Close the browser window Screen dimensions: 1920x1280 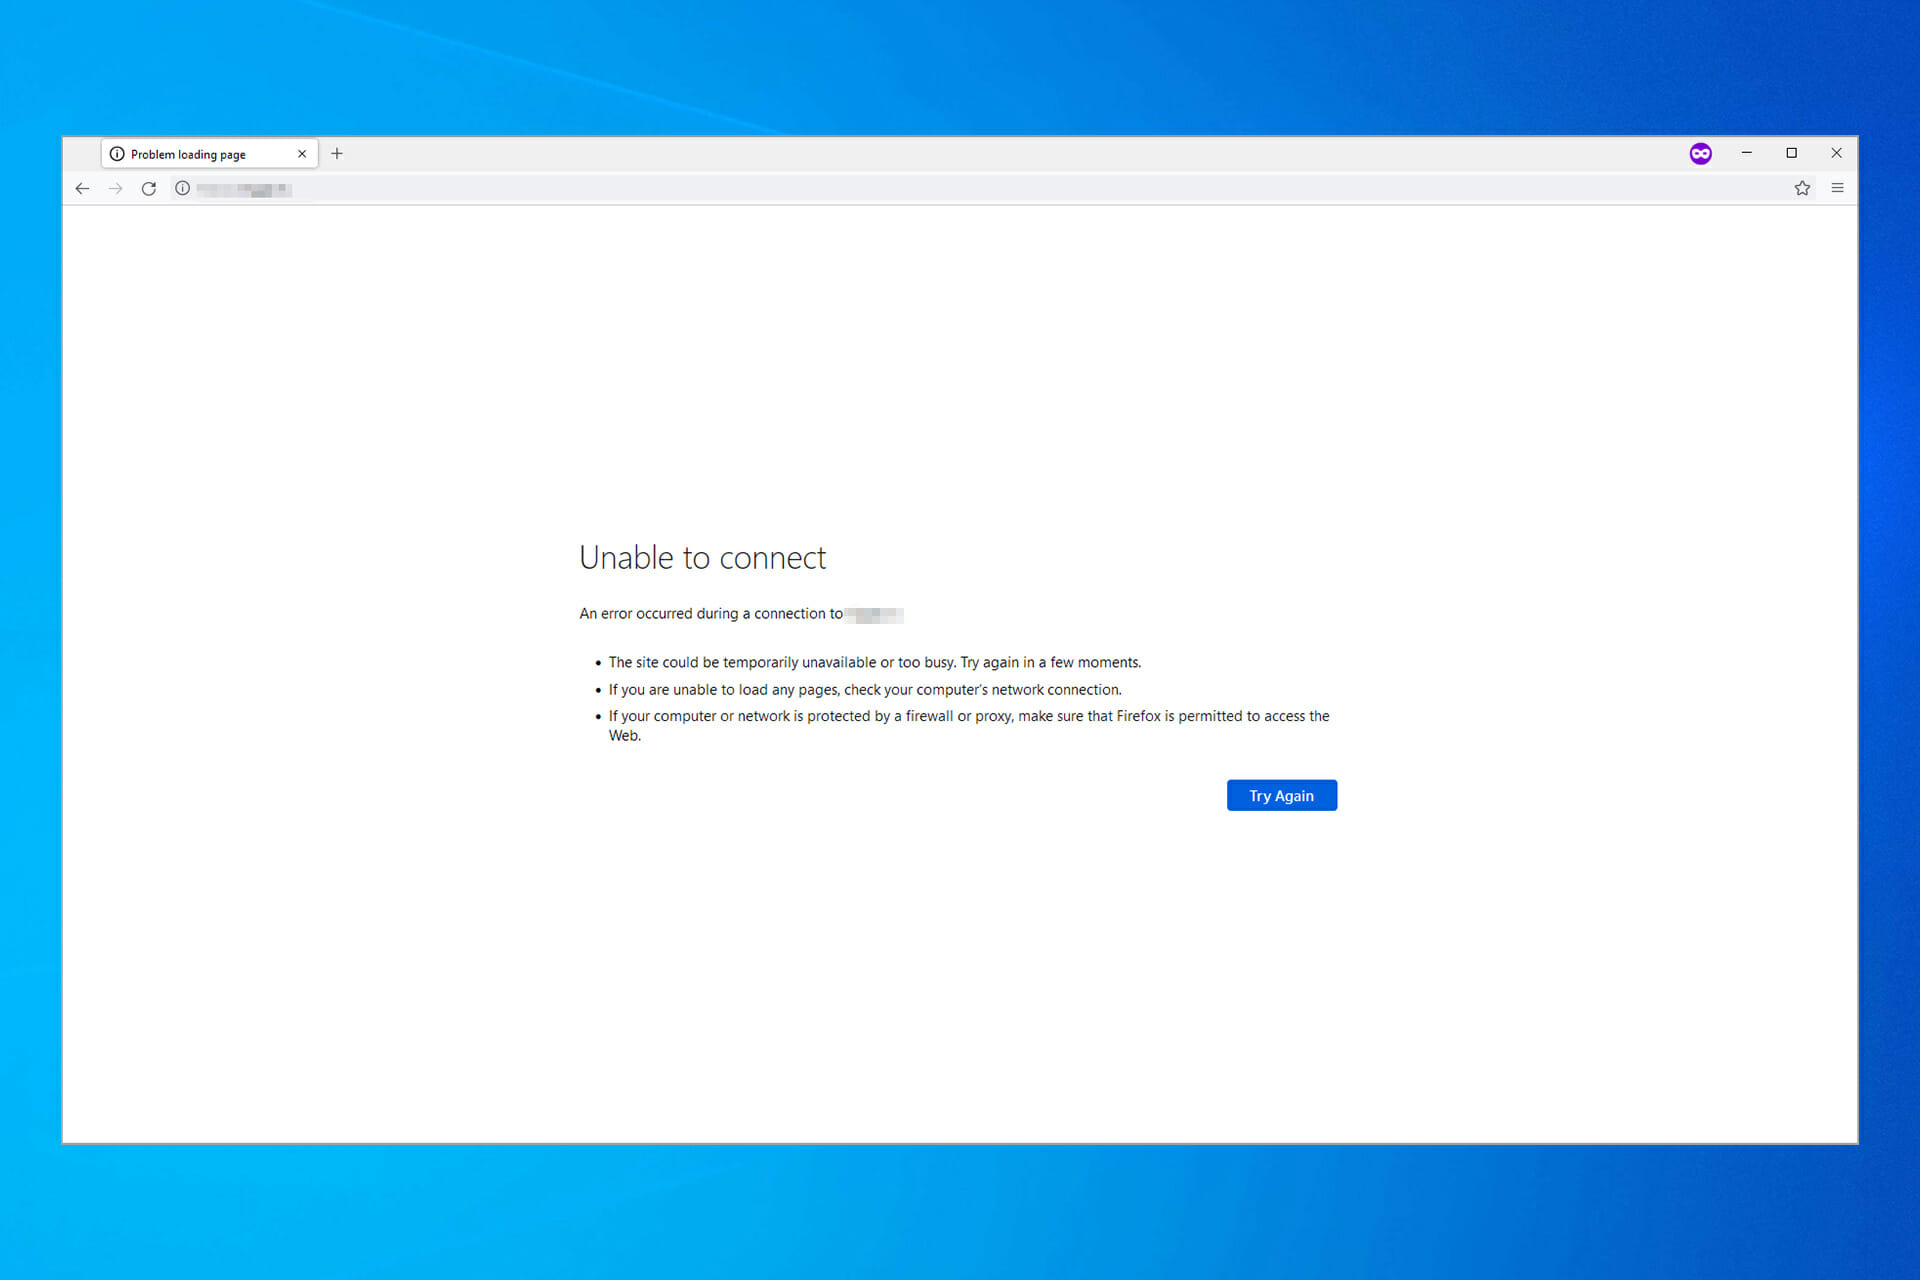pos(1836,153)
